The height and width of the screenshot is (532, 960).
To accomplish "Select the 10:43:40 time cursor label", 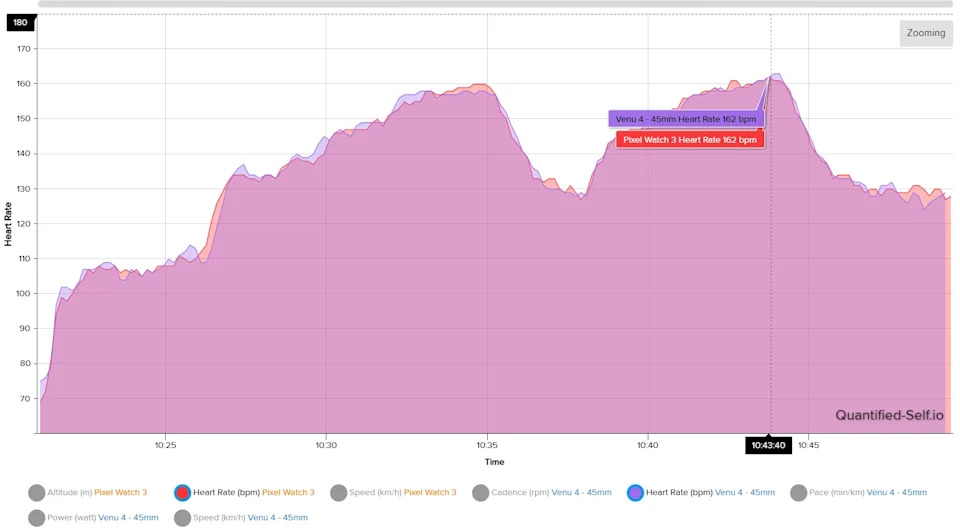I will tap(768, 445).
